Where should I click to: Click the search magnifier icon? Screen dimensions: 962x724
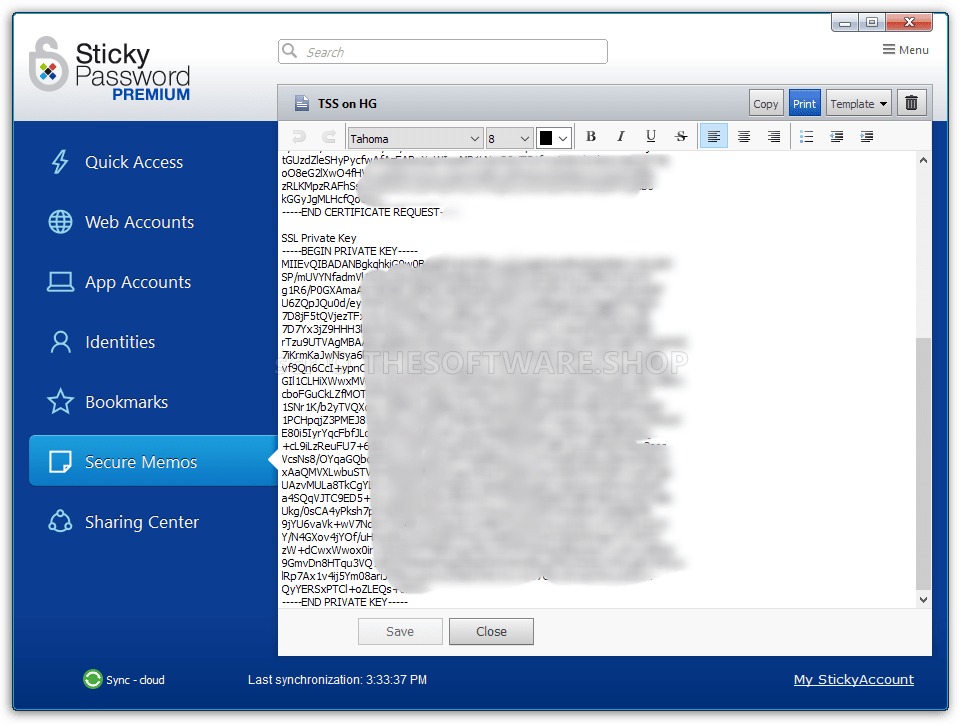290,51
